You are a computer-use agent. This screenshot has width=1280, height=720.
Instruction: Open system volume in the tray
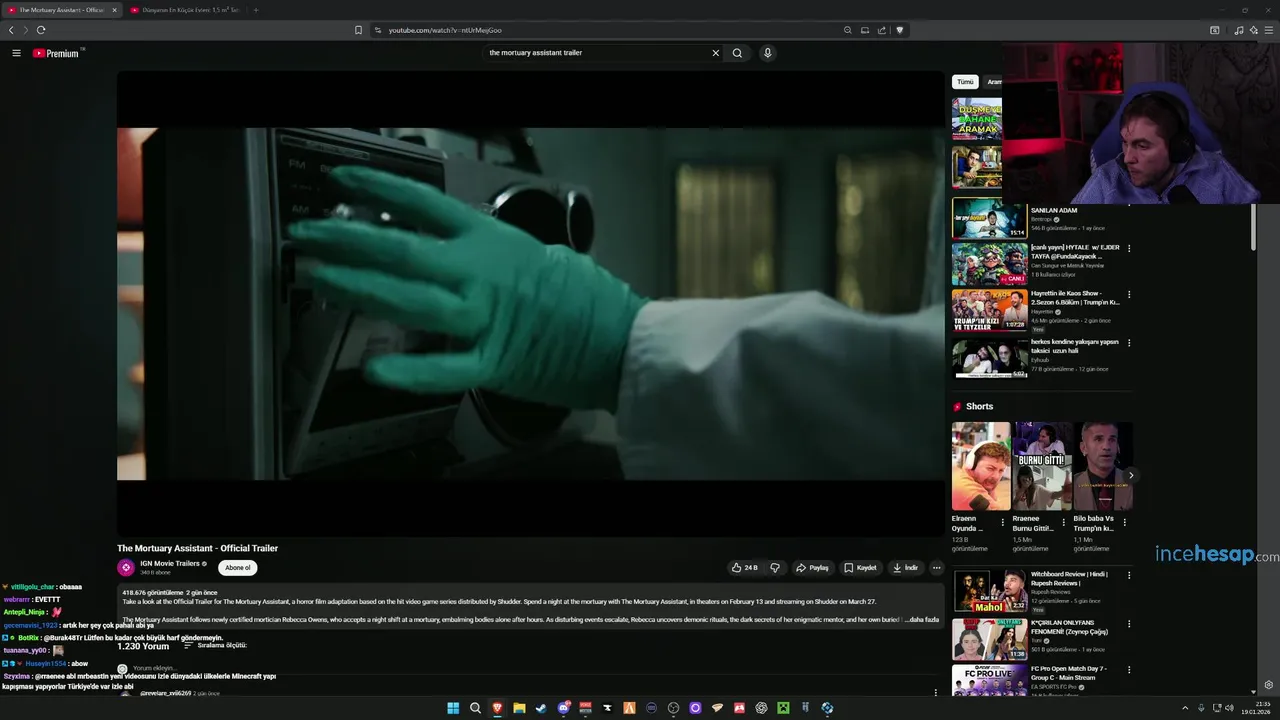pyautogui.click(x=1229, y=708)
